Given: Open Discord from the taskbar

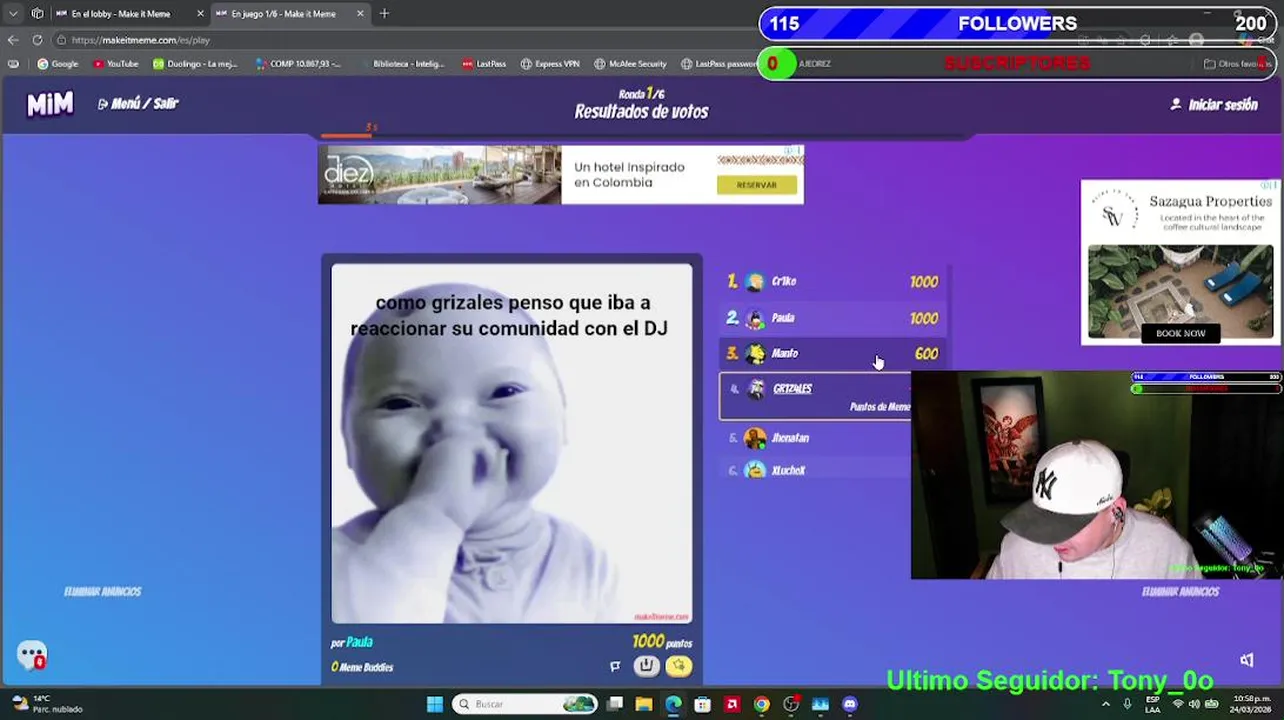Looking at the screenshot, I should tap(850, 704).
